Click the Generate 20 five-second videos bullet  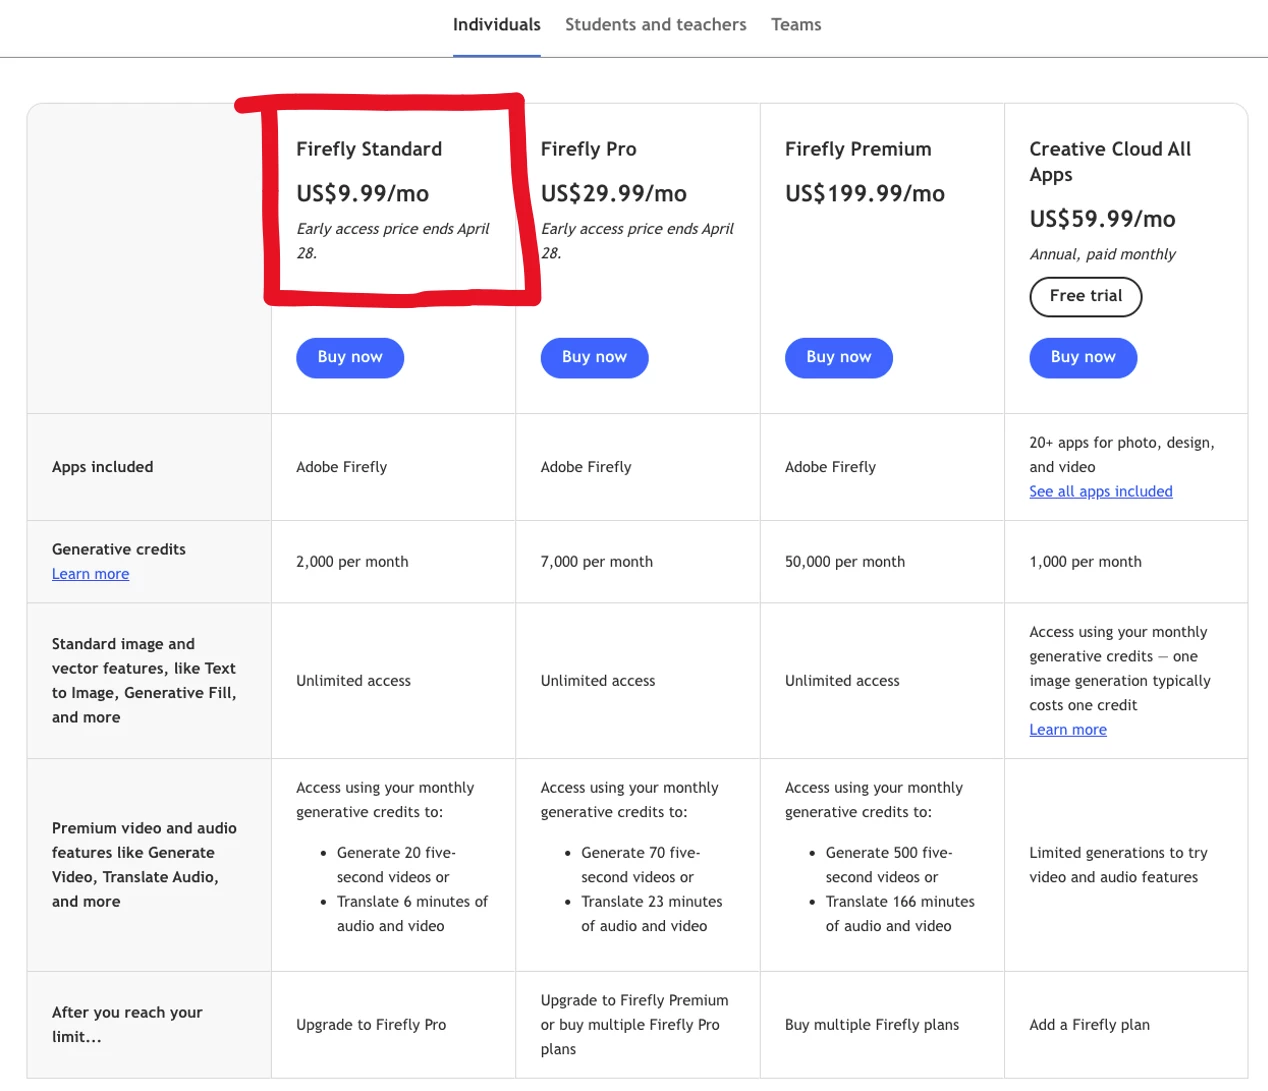tap(396, 865)
